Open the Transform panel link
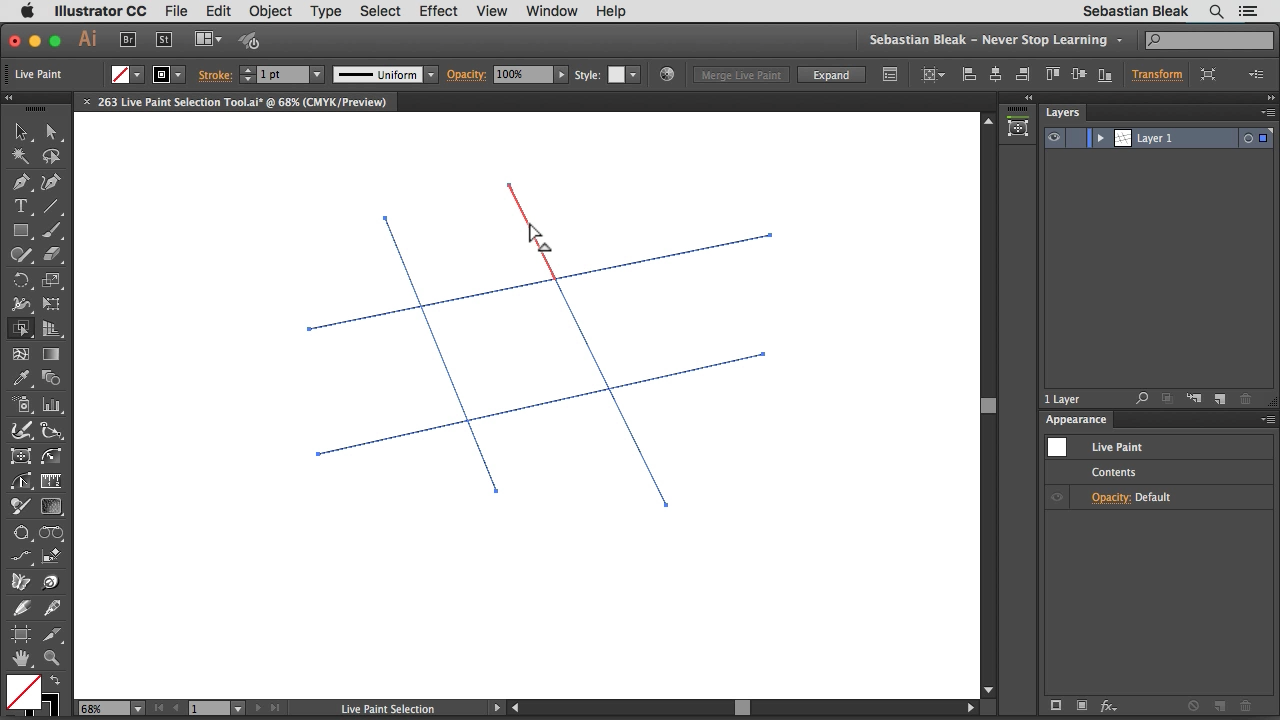 pos(1156,75)
